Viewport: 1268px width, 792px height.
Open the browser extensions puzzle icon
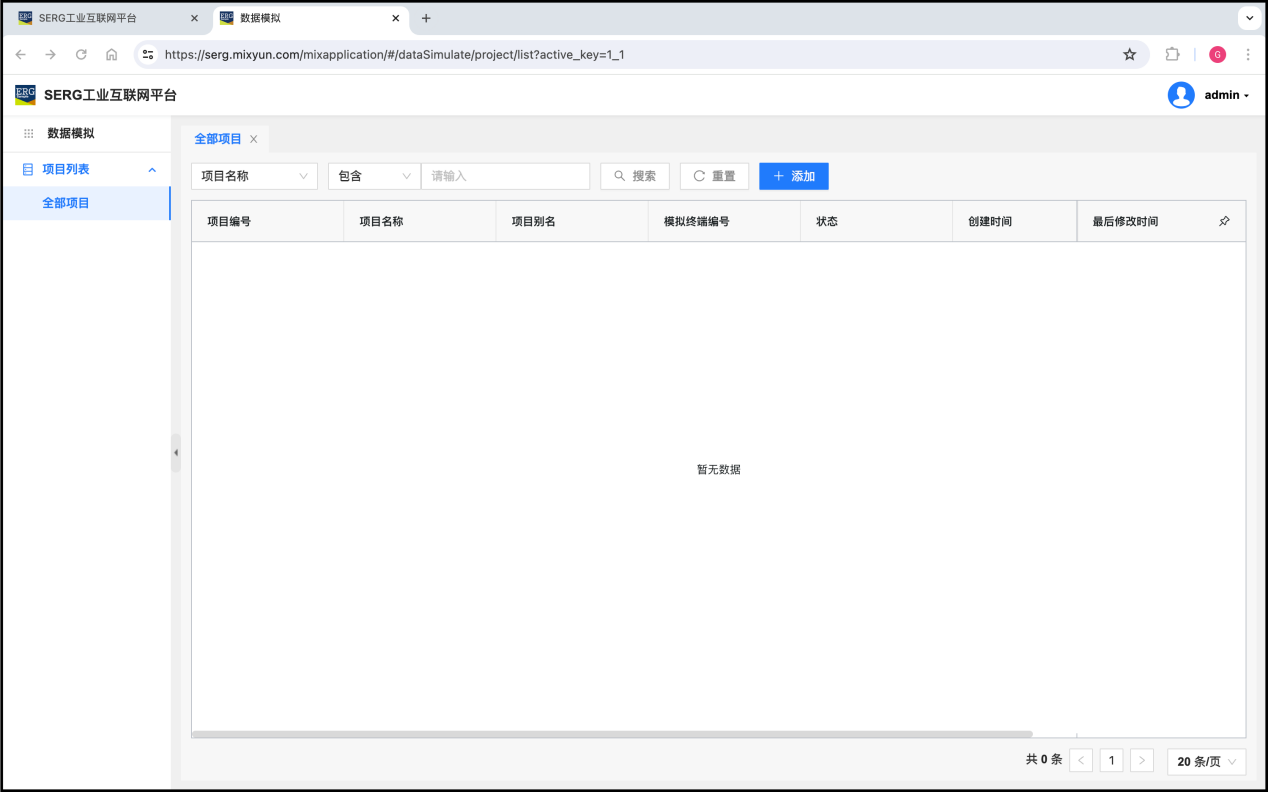[1173, 55]
